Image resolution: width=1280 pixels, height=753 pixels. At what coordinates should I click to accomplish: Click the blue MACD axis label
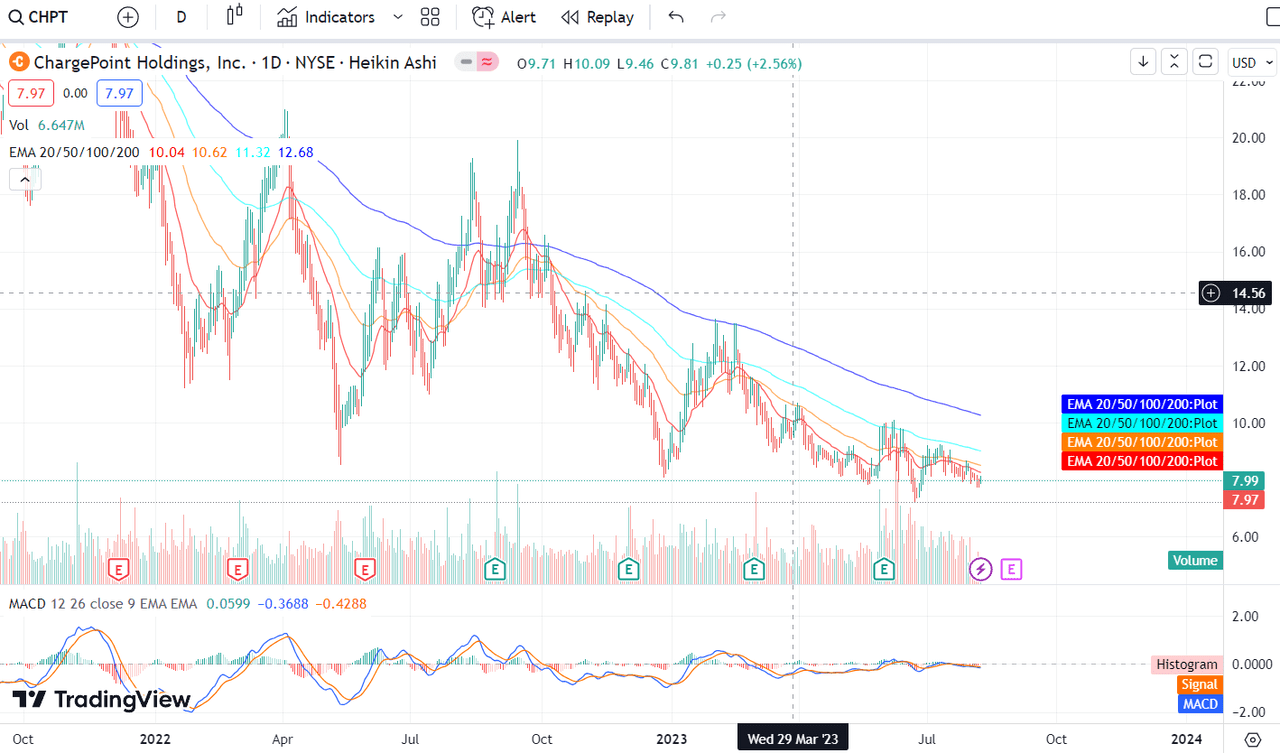pyautogui.click(x=1199, y=704)
